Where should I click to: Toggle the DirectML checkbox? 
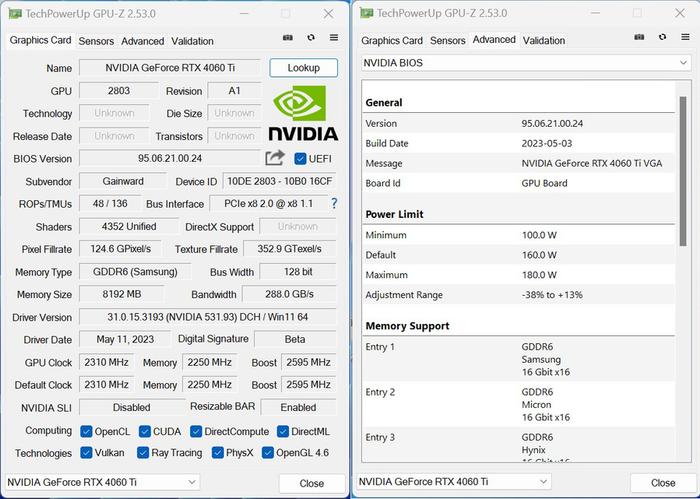pyautogui.click(x=283, y=432)
